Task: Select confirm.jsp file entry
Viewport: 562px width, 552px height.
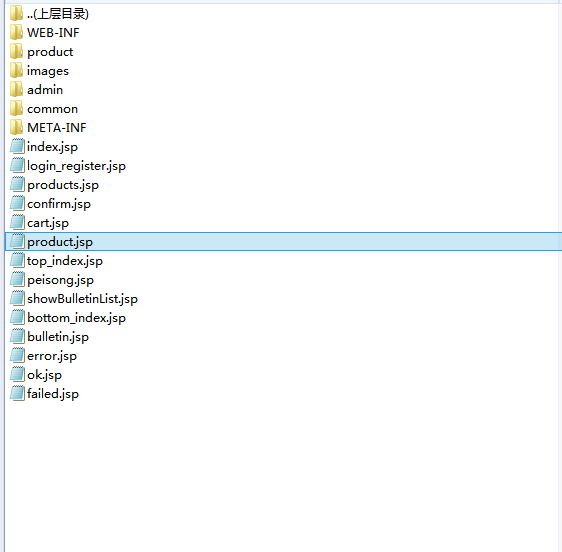Action: click(59, 204)
